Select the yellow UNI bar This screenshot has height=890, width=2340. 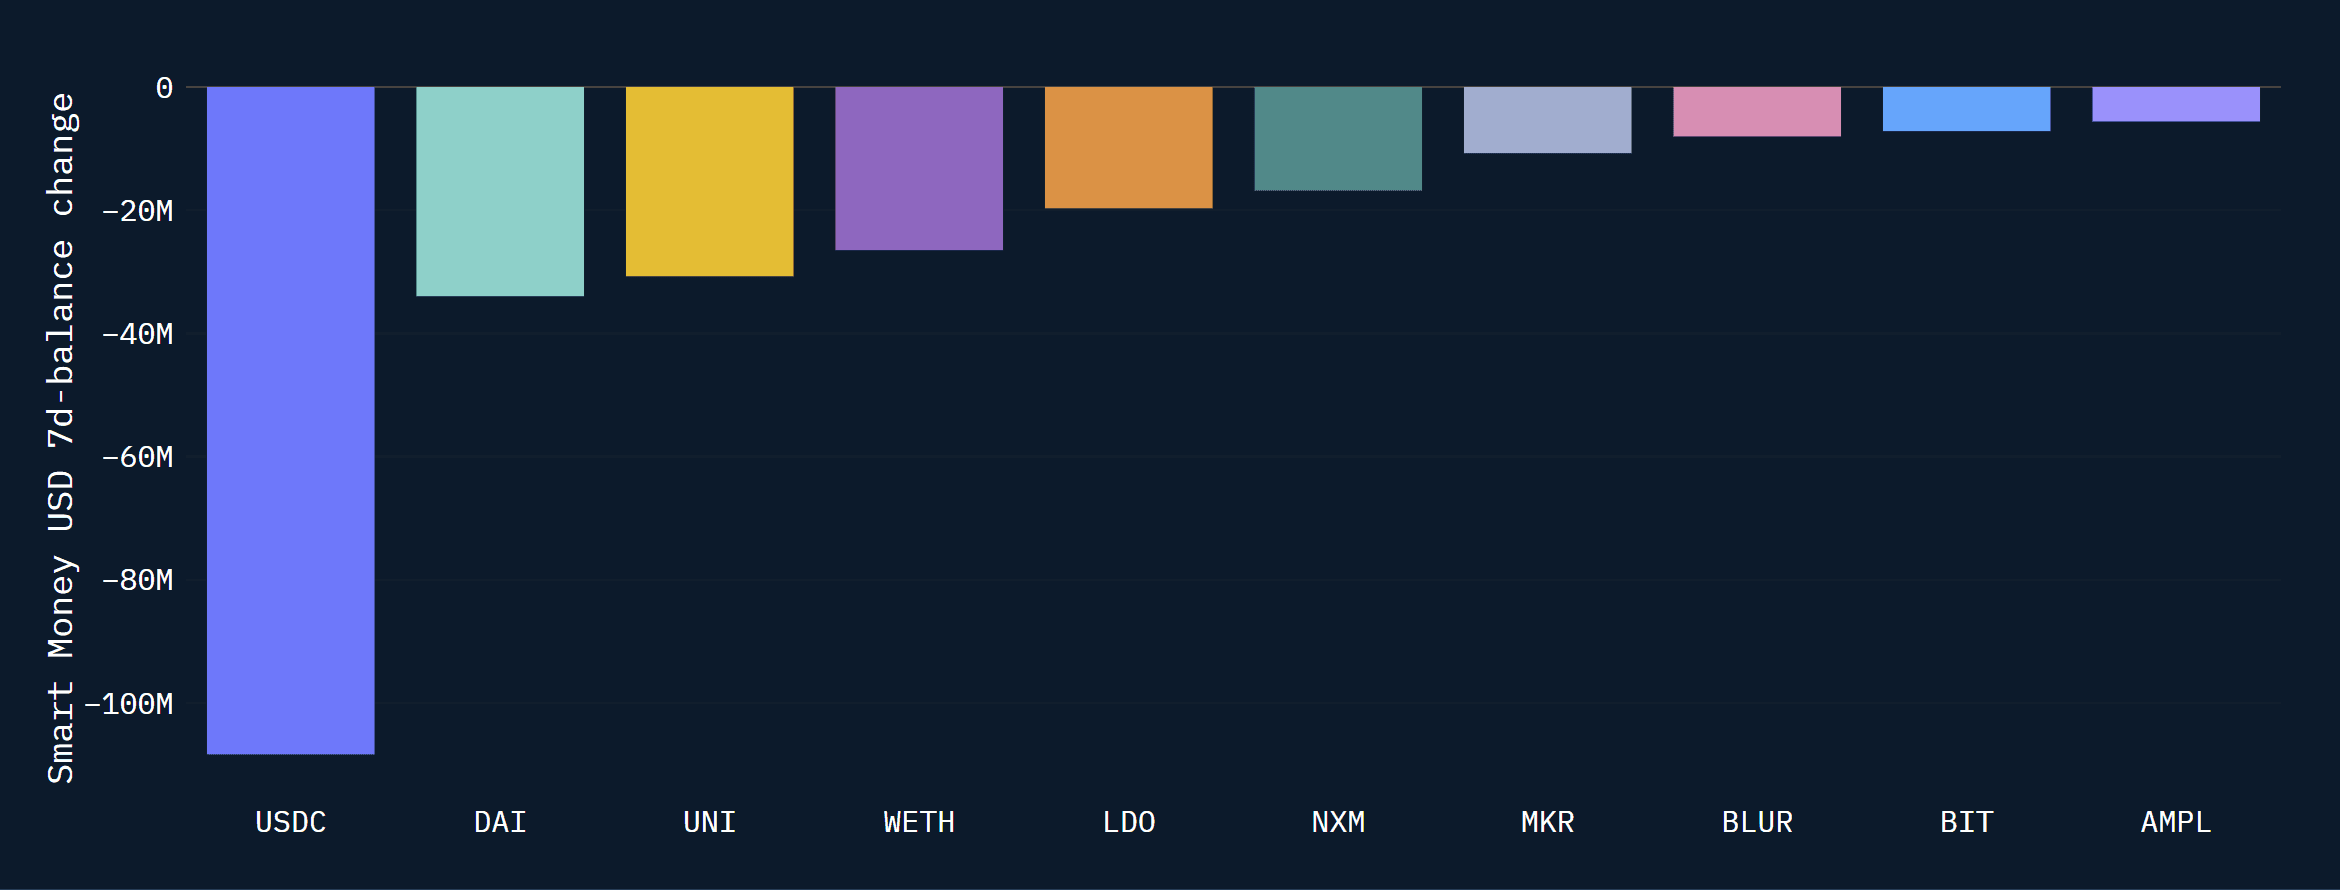(x=710, y=181)
